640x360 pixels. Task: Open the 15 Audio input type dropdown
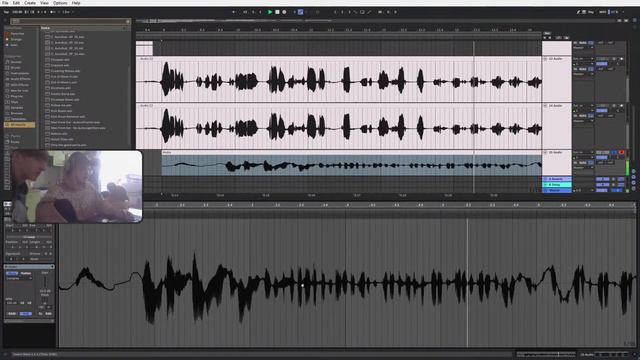(x=583, y=153)
